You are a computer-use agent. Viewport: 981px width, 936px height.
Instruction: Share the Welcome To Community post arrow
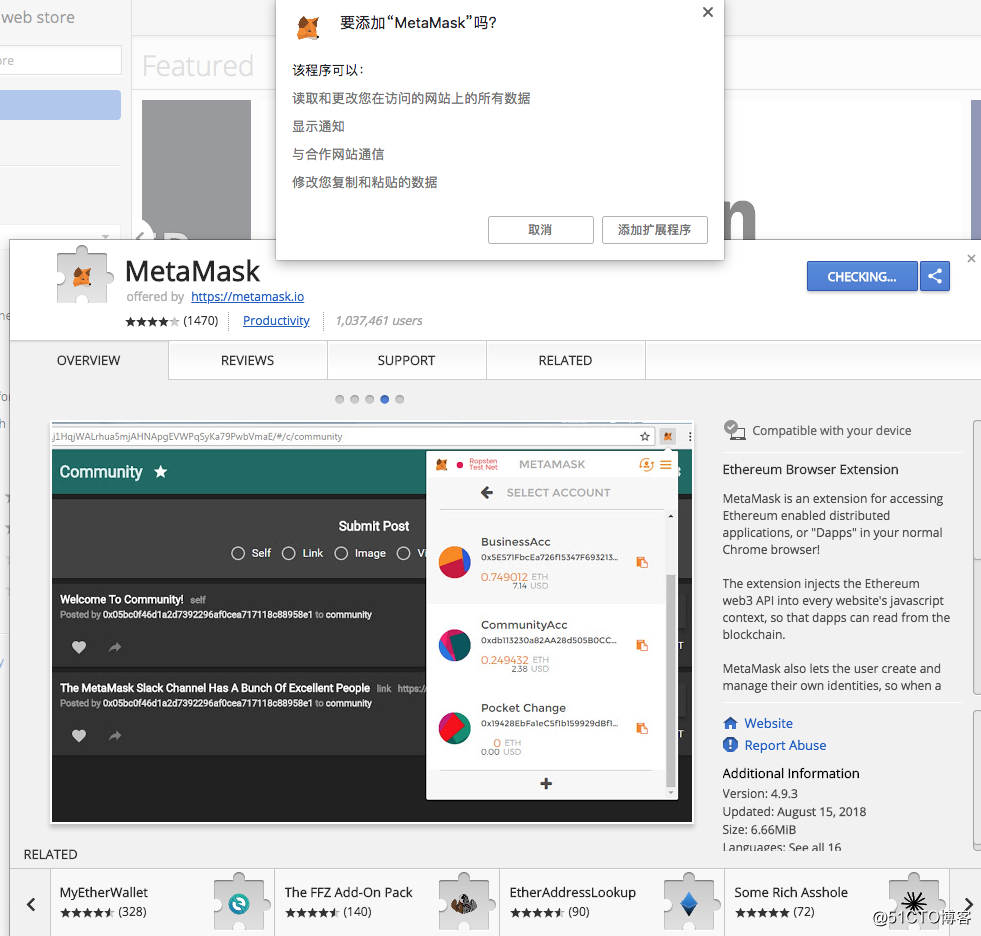[x=115, y=647]
